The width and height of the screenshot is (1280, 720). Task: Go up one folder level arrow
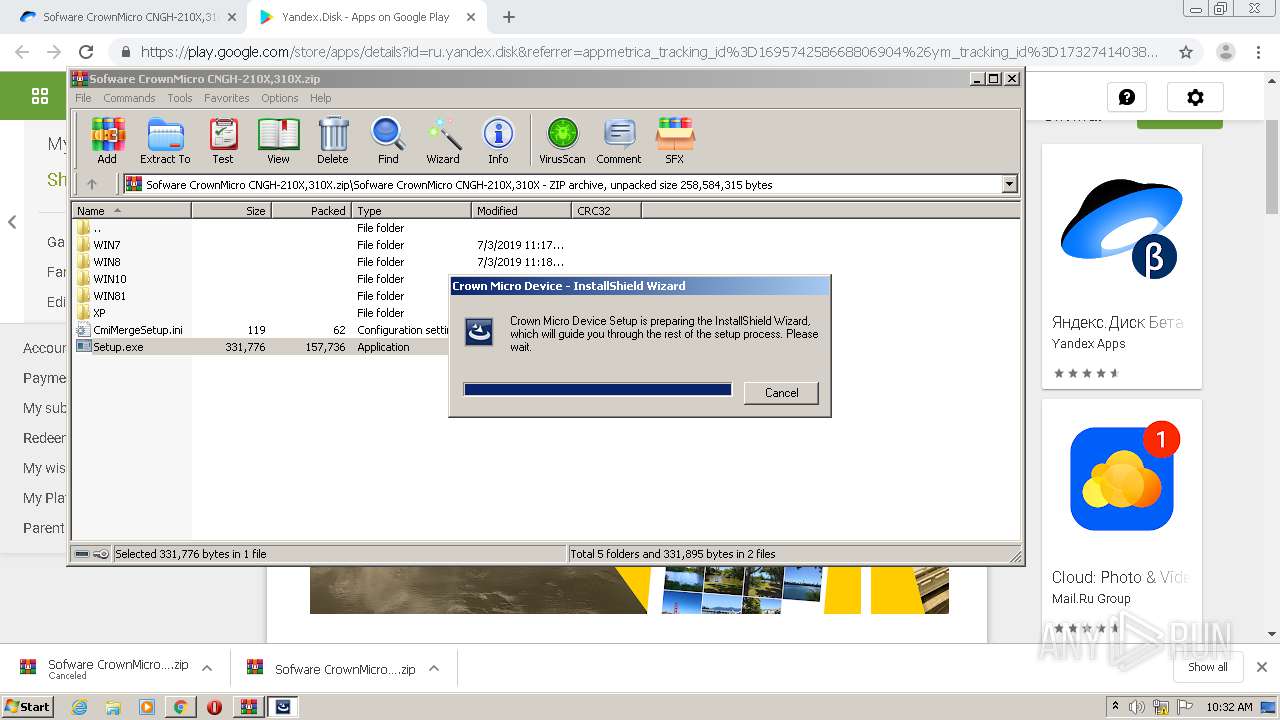(x=92, y=184)
